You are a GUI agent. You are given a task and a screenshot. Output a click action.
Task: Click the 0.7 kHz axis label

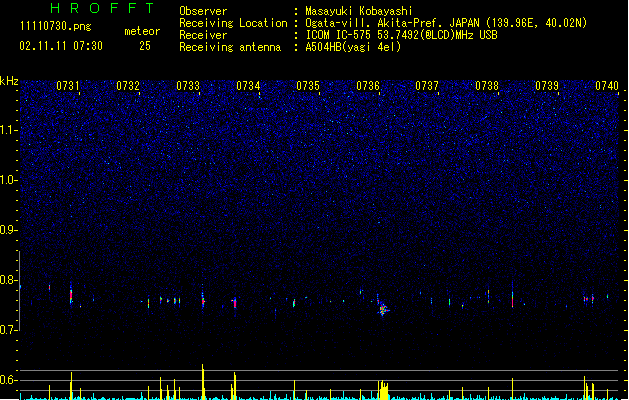coord(8,330)
